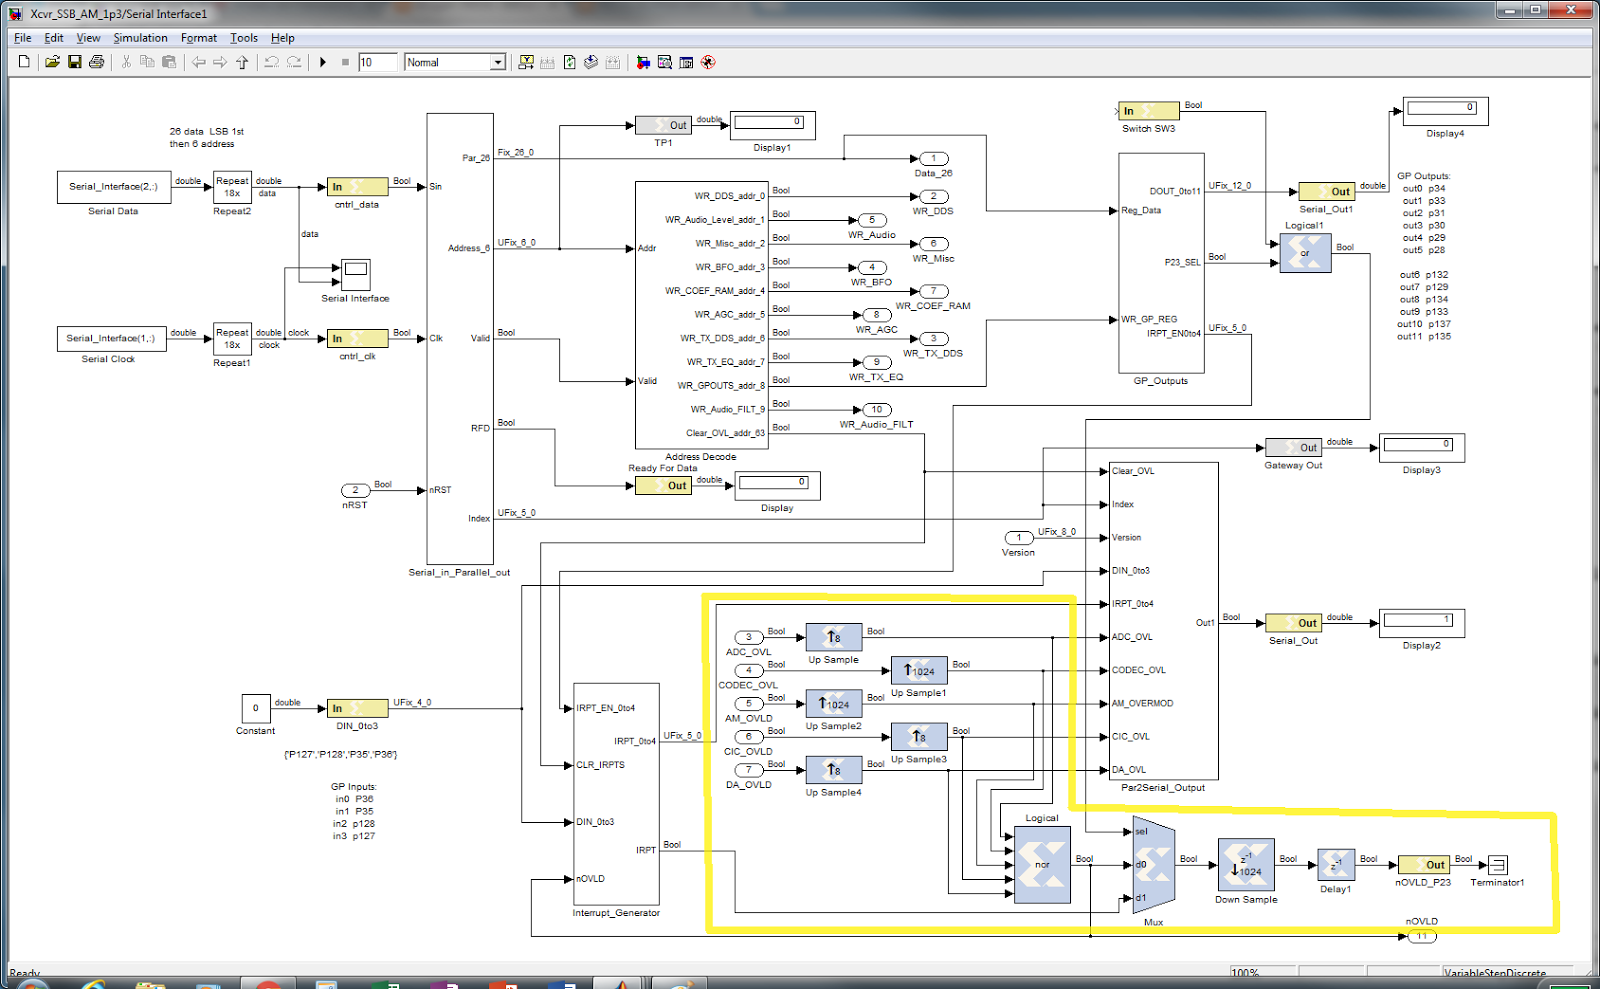Click the red debug icon in toolbar
This screenshot has height=989, width=1600.
pyautogui.click(x=708, y=62)
